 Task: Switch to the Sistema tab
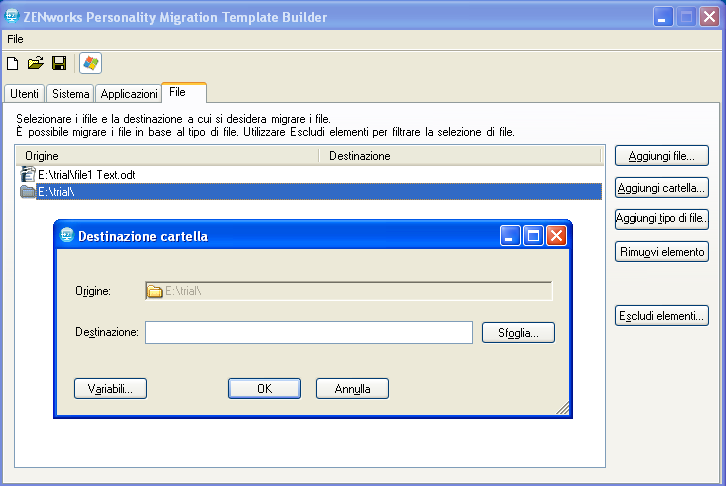coord(70,93)
